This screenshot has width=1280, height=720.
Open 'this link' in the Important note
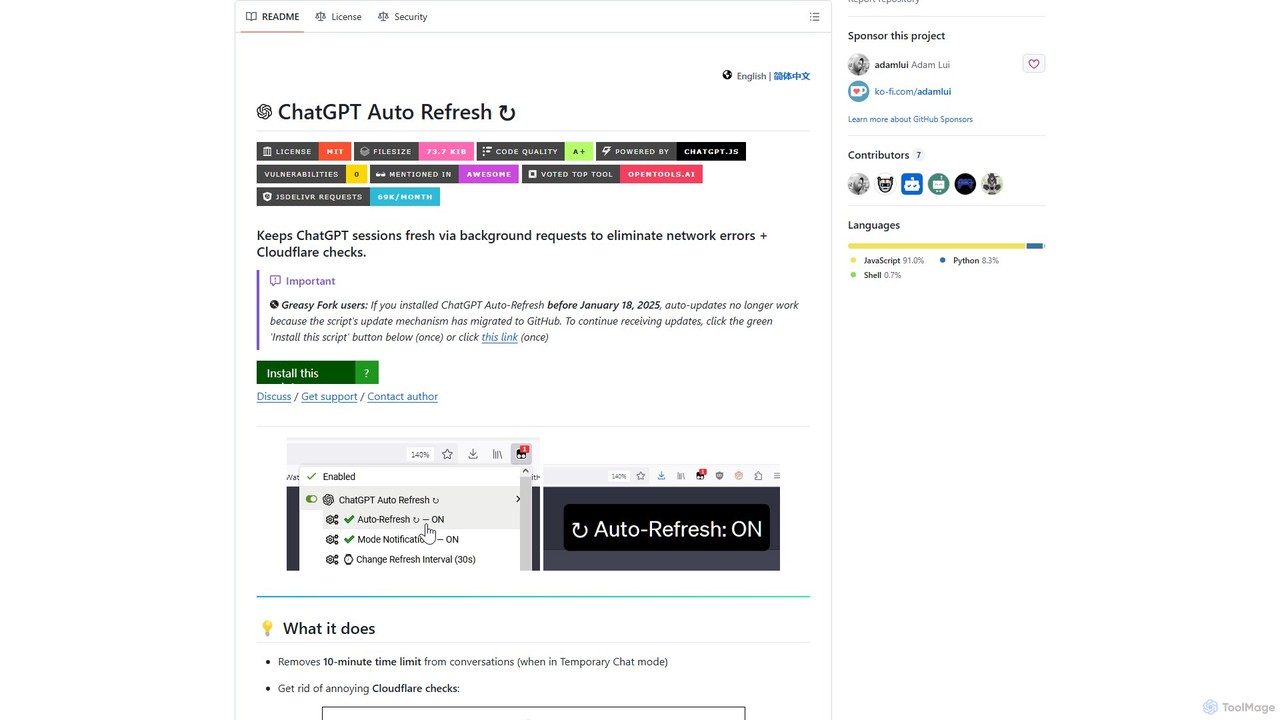500,337
